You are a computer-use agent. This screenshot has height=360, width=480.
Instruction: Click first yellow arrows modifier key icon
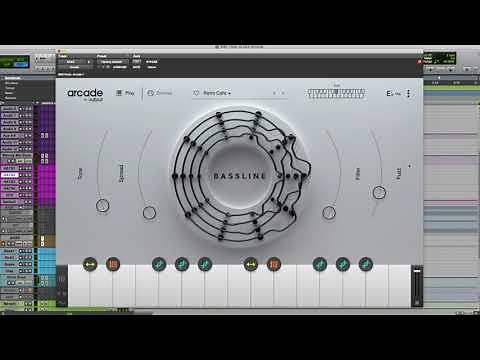pos(90,265)
